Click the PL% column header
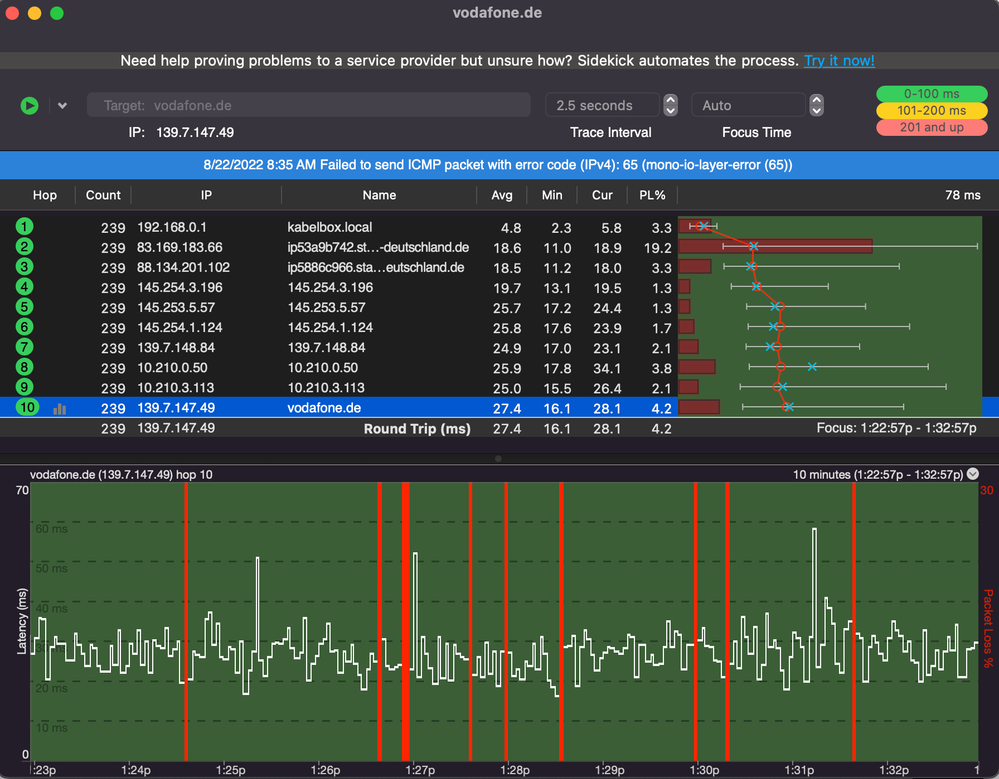Screen dimensions: 999x779 (x=652, y=195)
